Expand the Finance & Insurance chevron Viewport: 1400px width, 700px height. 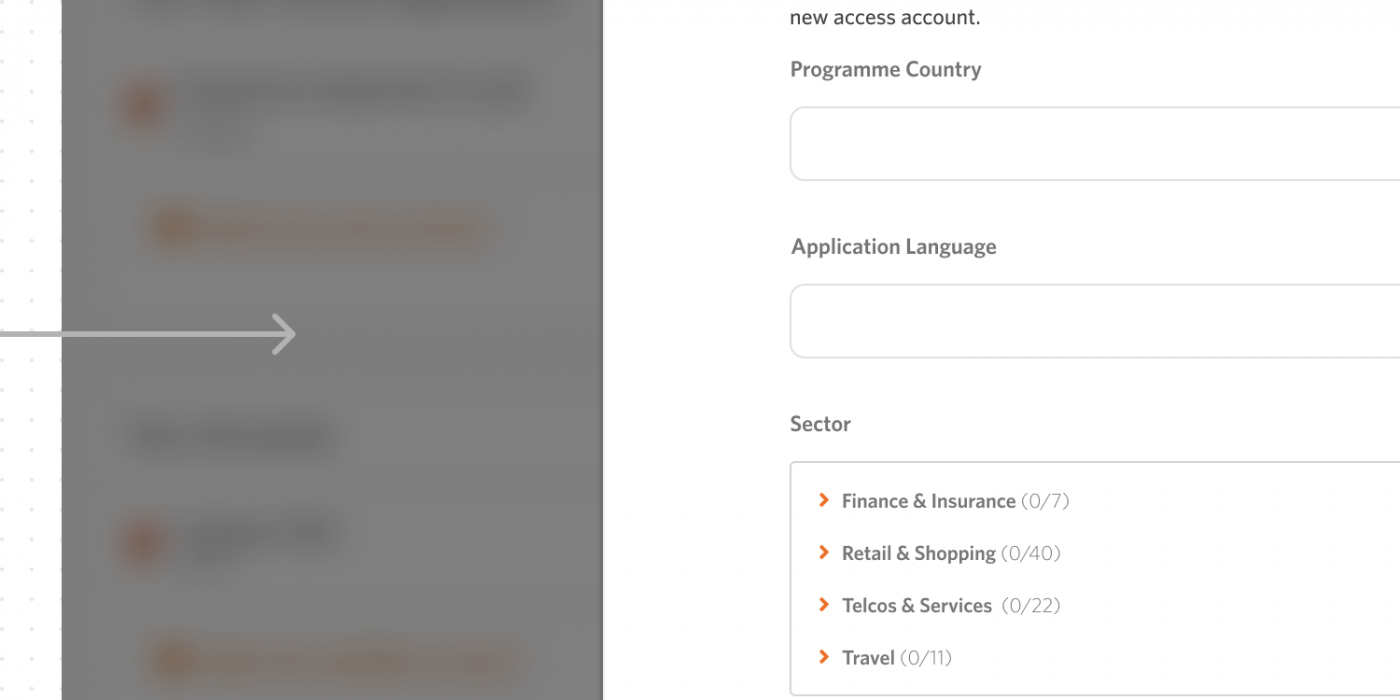pyautogui.click(x=824, y=500)
